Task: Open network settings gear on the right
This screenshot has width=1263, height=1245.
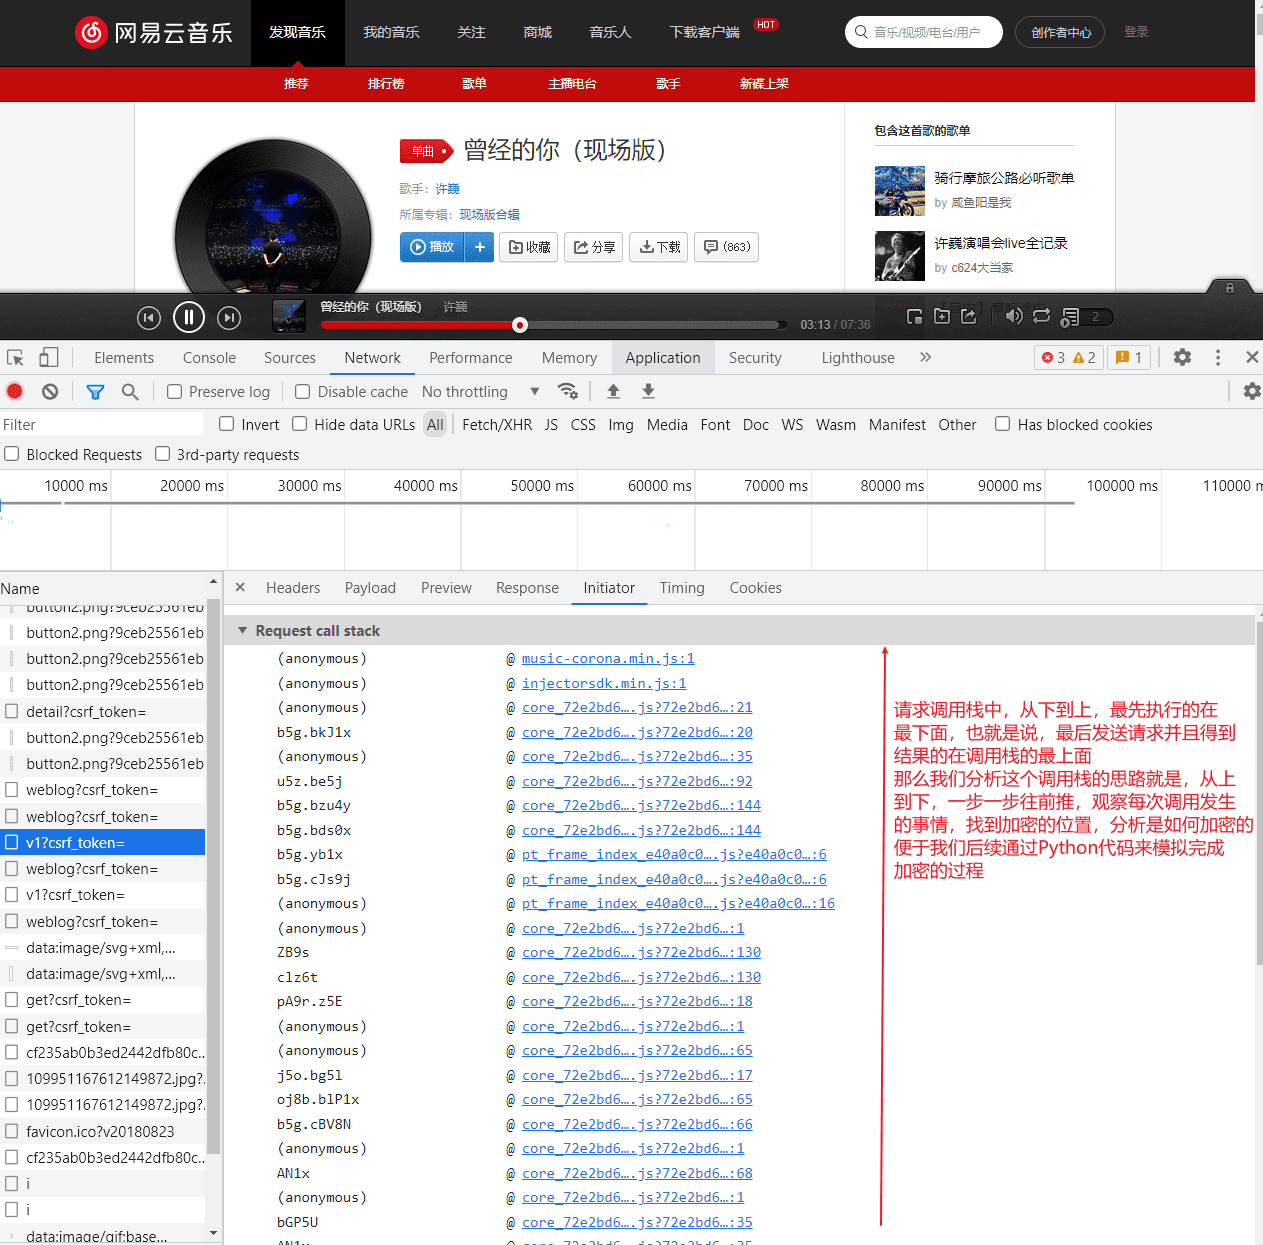Action: (1251, 391)
